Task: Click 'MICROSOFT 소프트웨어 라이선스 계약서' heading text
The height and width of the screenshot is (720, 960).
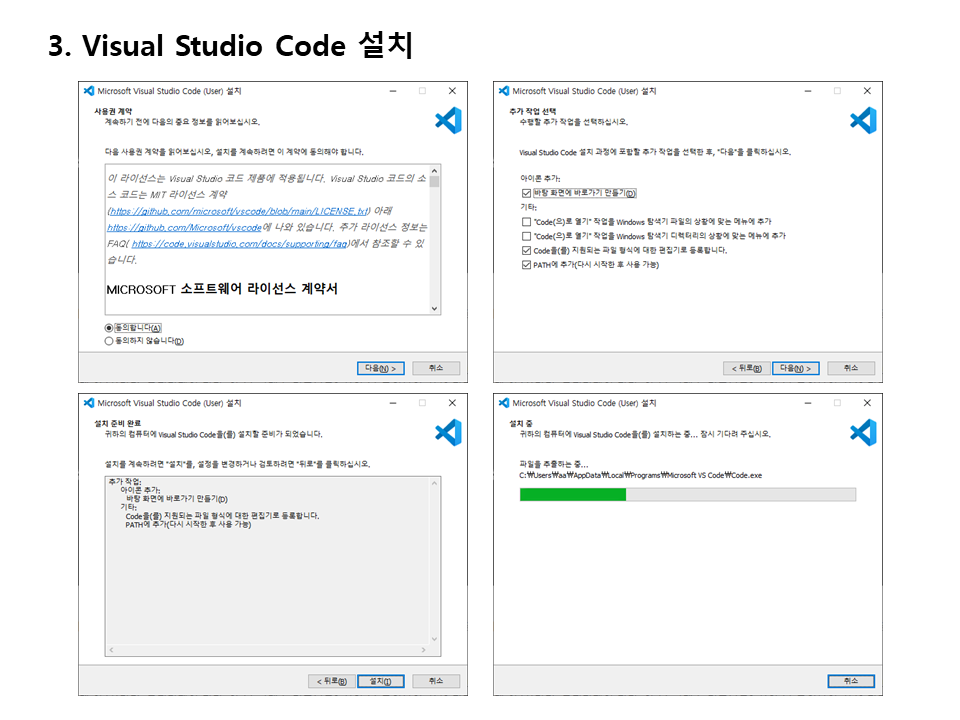Action: pos(222,288)
